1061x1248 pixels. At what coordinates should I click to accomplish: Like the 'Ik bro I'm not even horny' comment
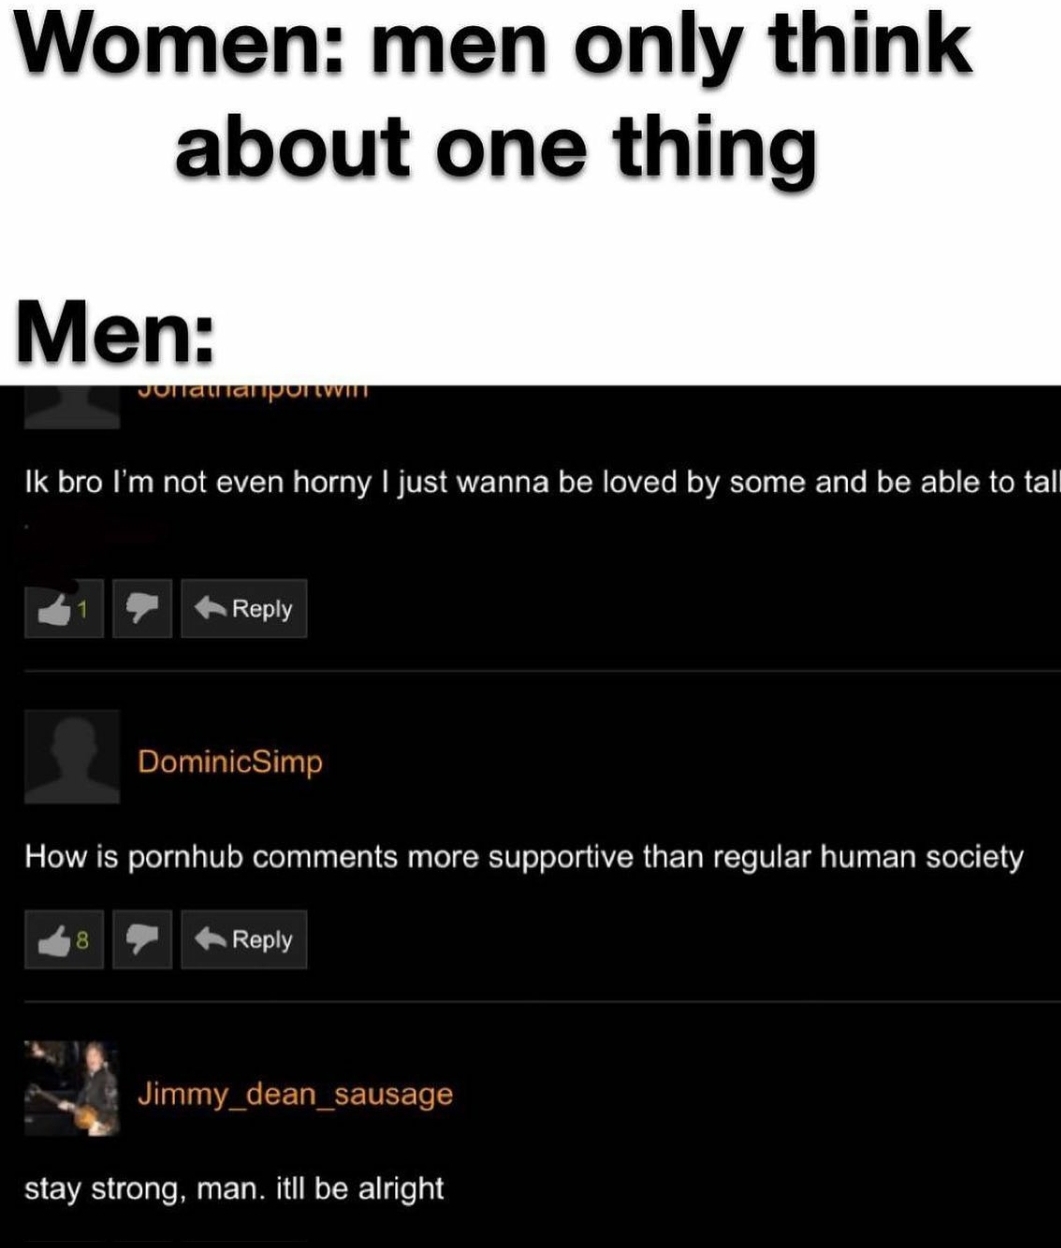coord(64,608)
